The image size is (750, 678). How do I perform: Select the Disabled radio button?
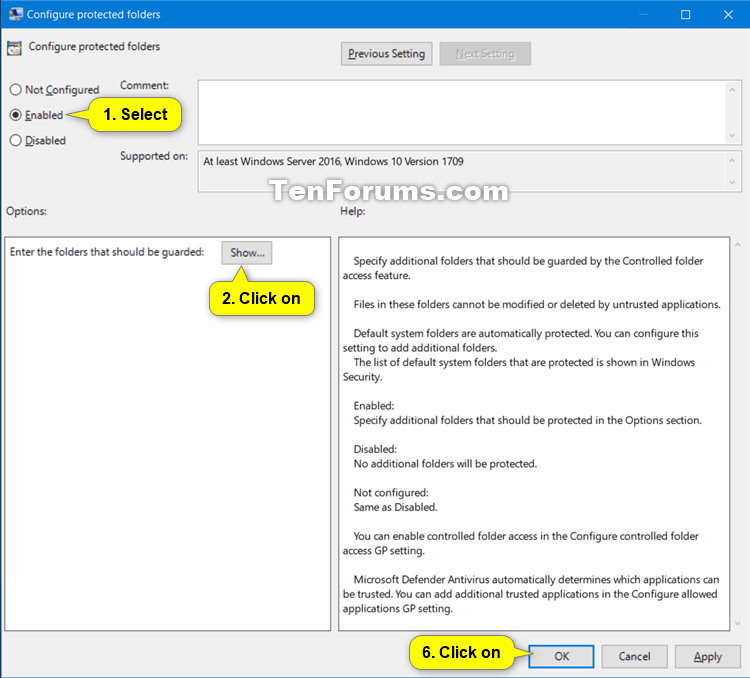coord(16,140)
